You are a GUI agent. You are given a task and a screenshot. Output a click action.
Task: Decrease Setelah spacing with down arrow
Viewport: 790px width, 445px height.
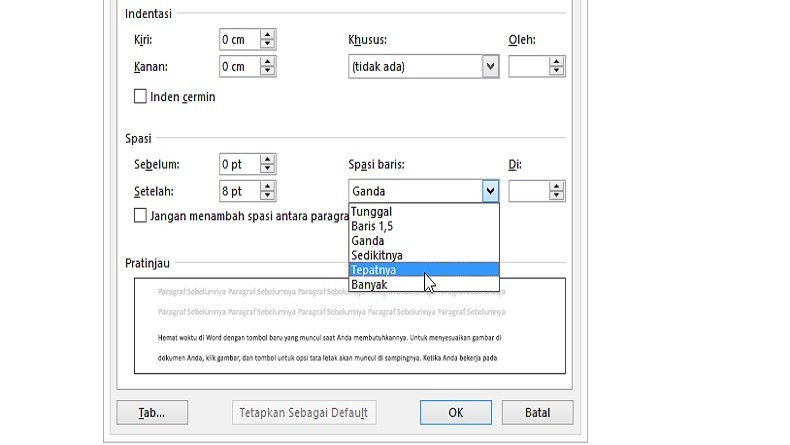[x=267, y=196]
